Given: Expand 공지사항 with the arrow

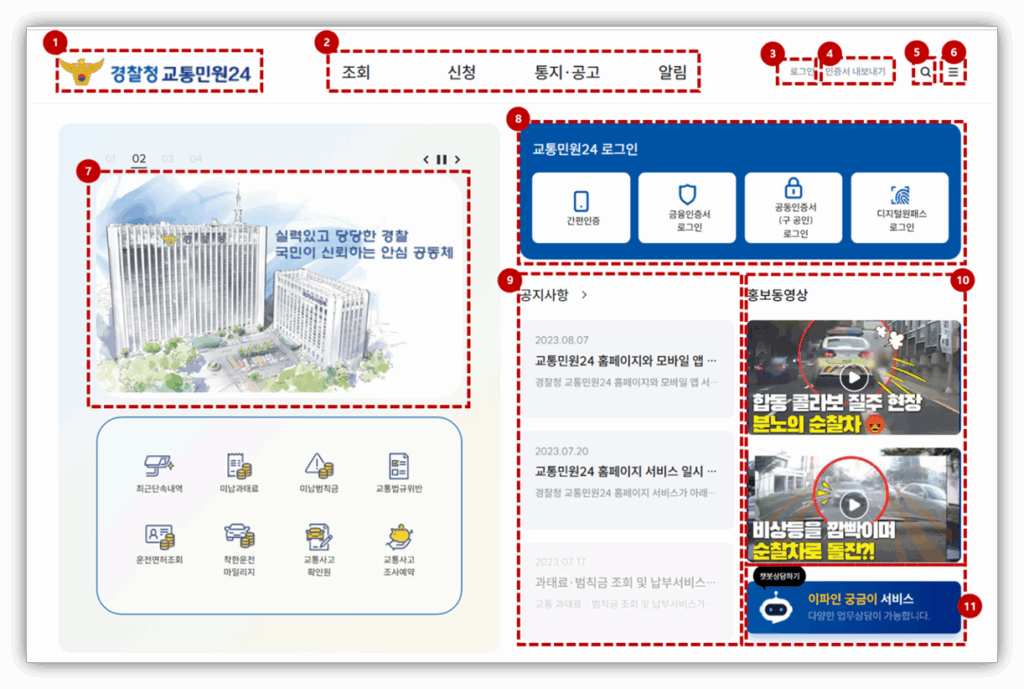Looking at the screenshot, I should point(584,295).
